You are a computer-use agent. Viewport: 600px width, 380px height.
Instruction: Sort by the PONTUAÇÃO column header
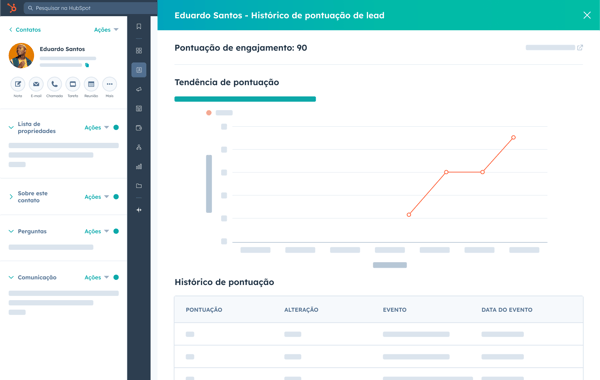point(204,310)
